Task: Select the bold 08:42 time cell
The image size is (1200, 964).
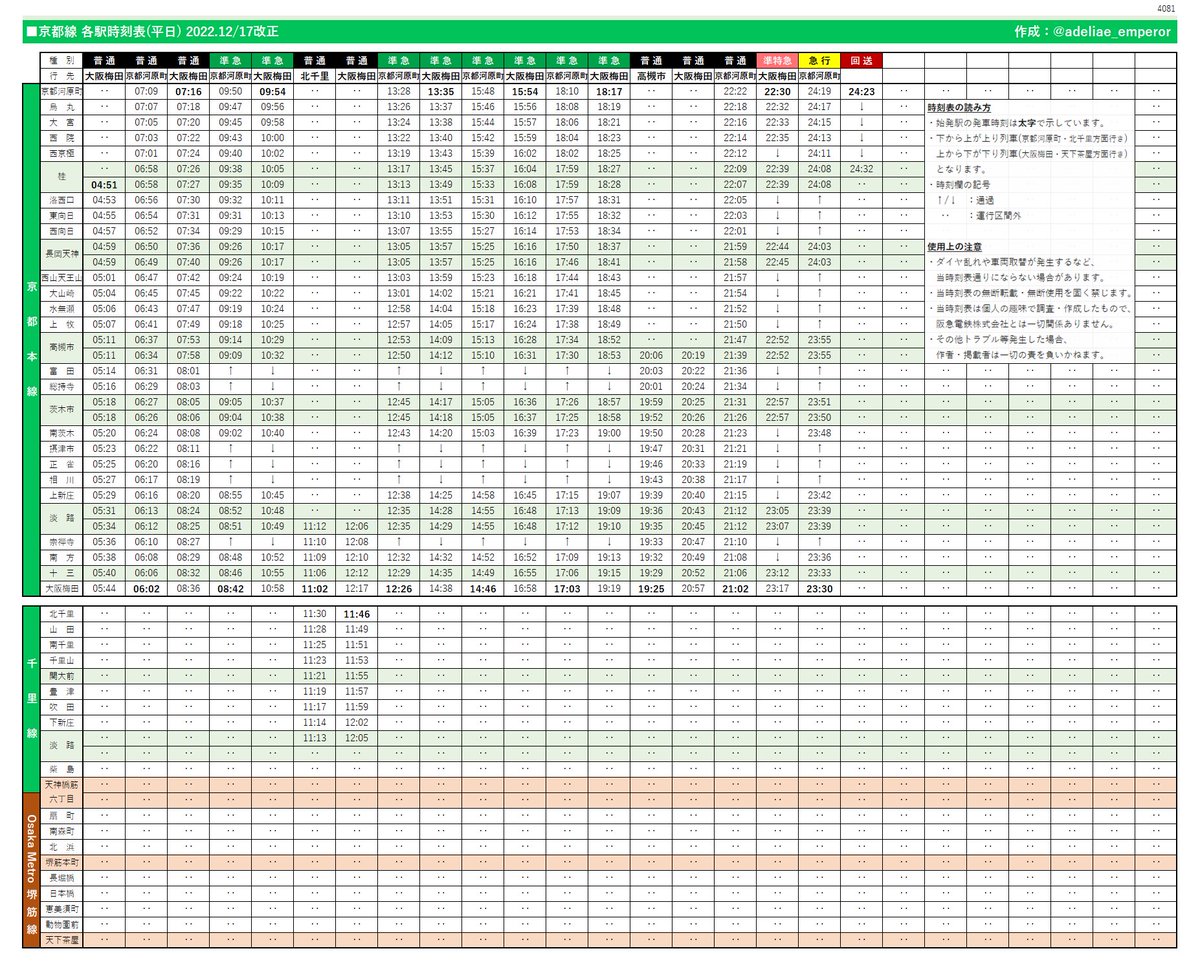Action: click(x=230, y=590)
